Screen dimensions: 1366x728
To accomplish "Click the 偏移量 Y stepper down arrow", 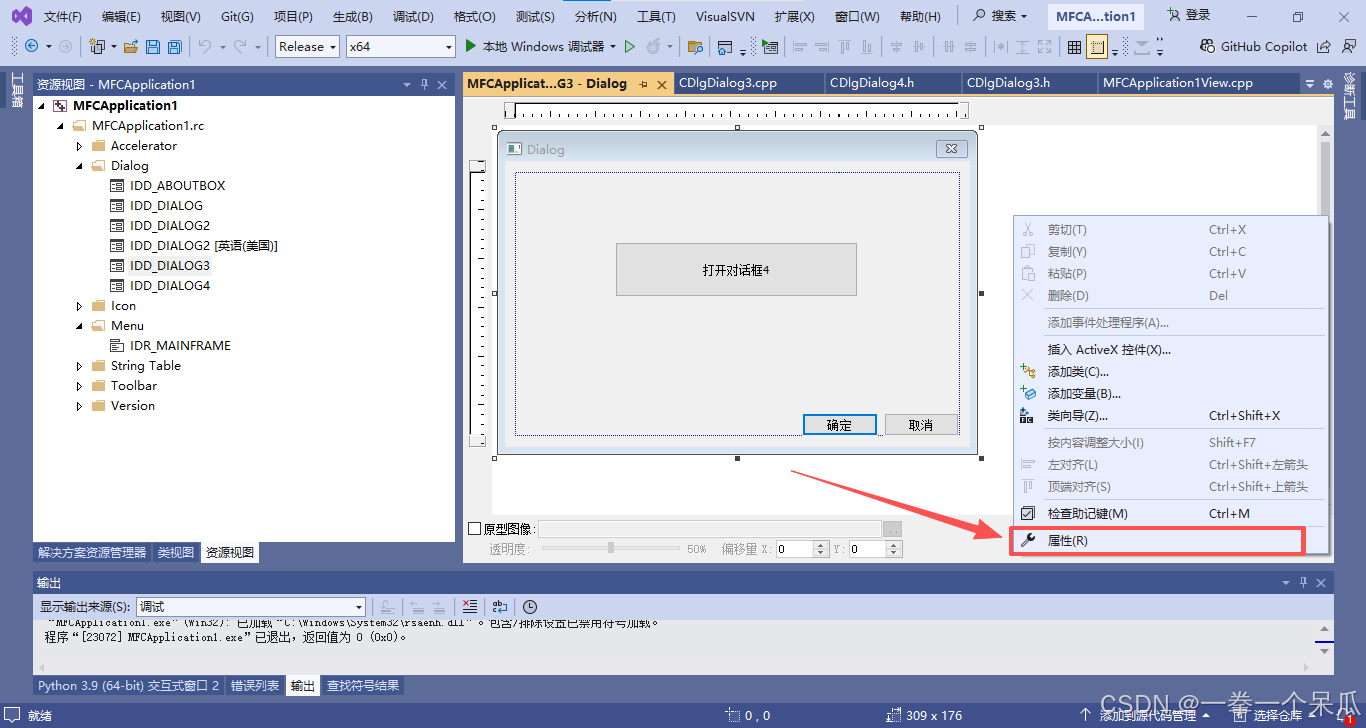I will 895,553.
